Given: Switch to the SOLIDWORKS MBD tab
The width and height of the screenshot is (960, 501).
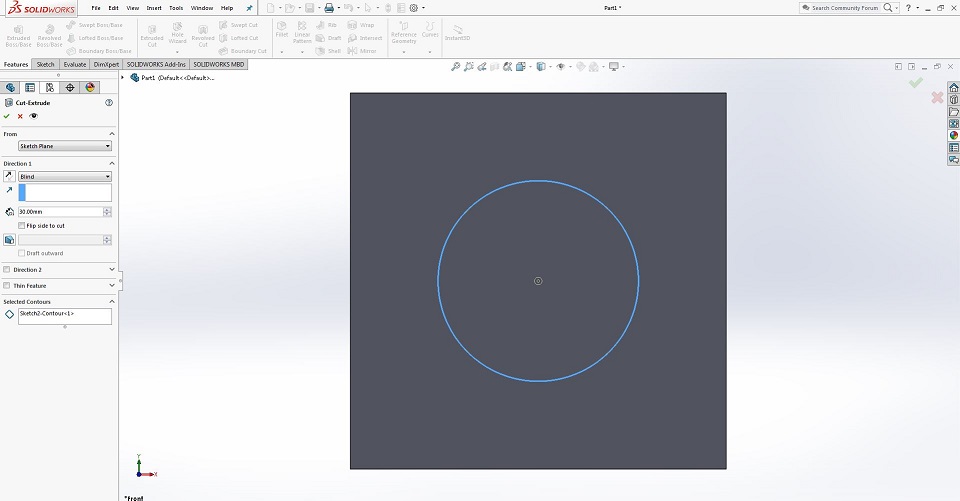Looking at the screenshot, I should (x=219, y=64).
